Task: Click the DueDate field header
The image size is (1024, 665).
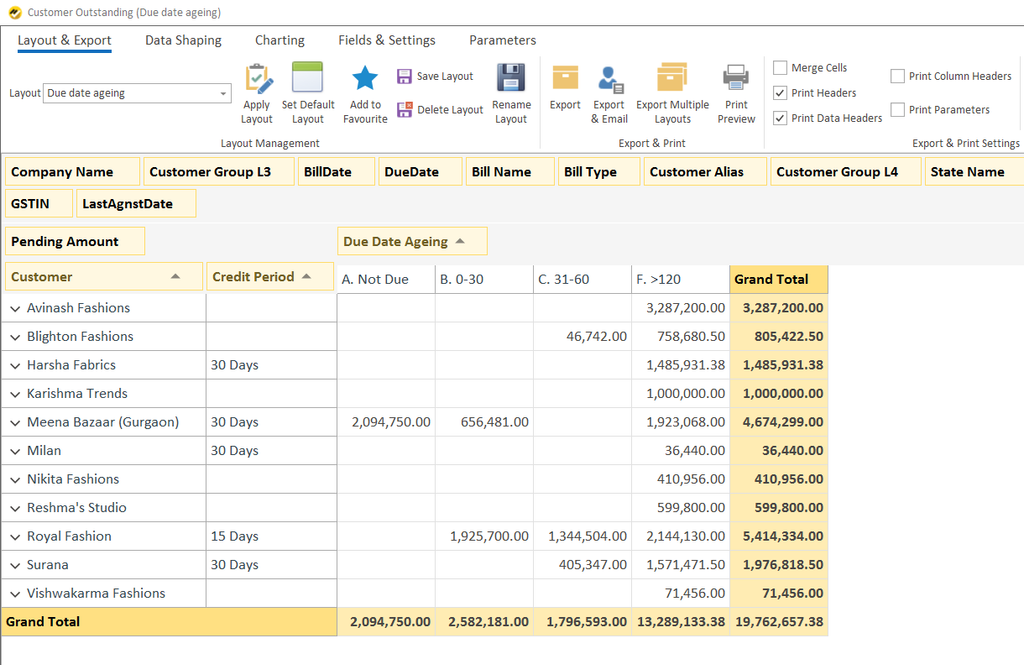Action: [420, 172]
